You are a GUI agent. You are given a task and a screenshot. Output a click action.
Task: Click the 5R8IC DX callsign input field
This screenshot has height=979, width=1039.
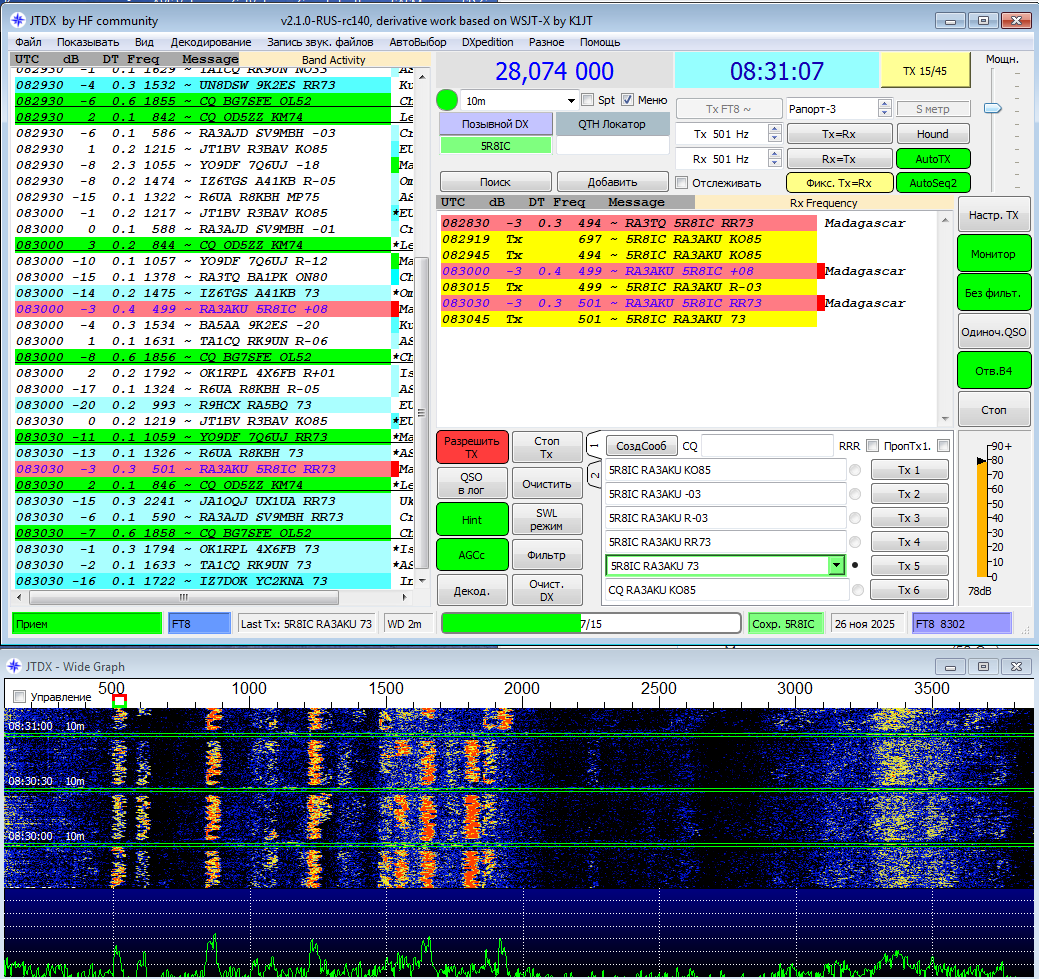coord(495,145)
